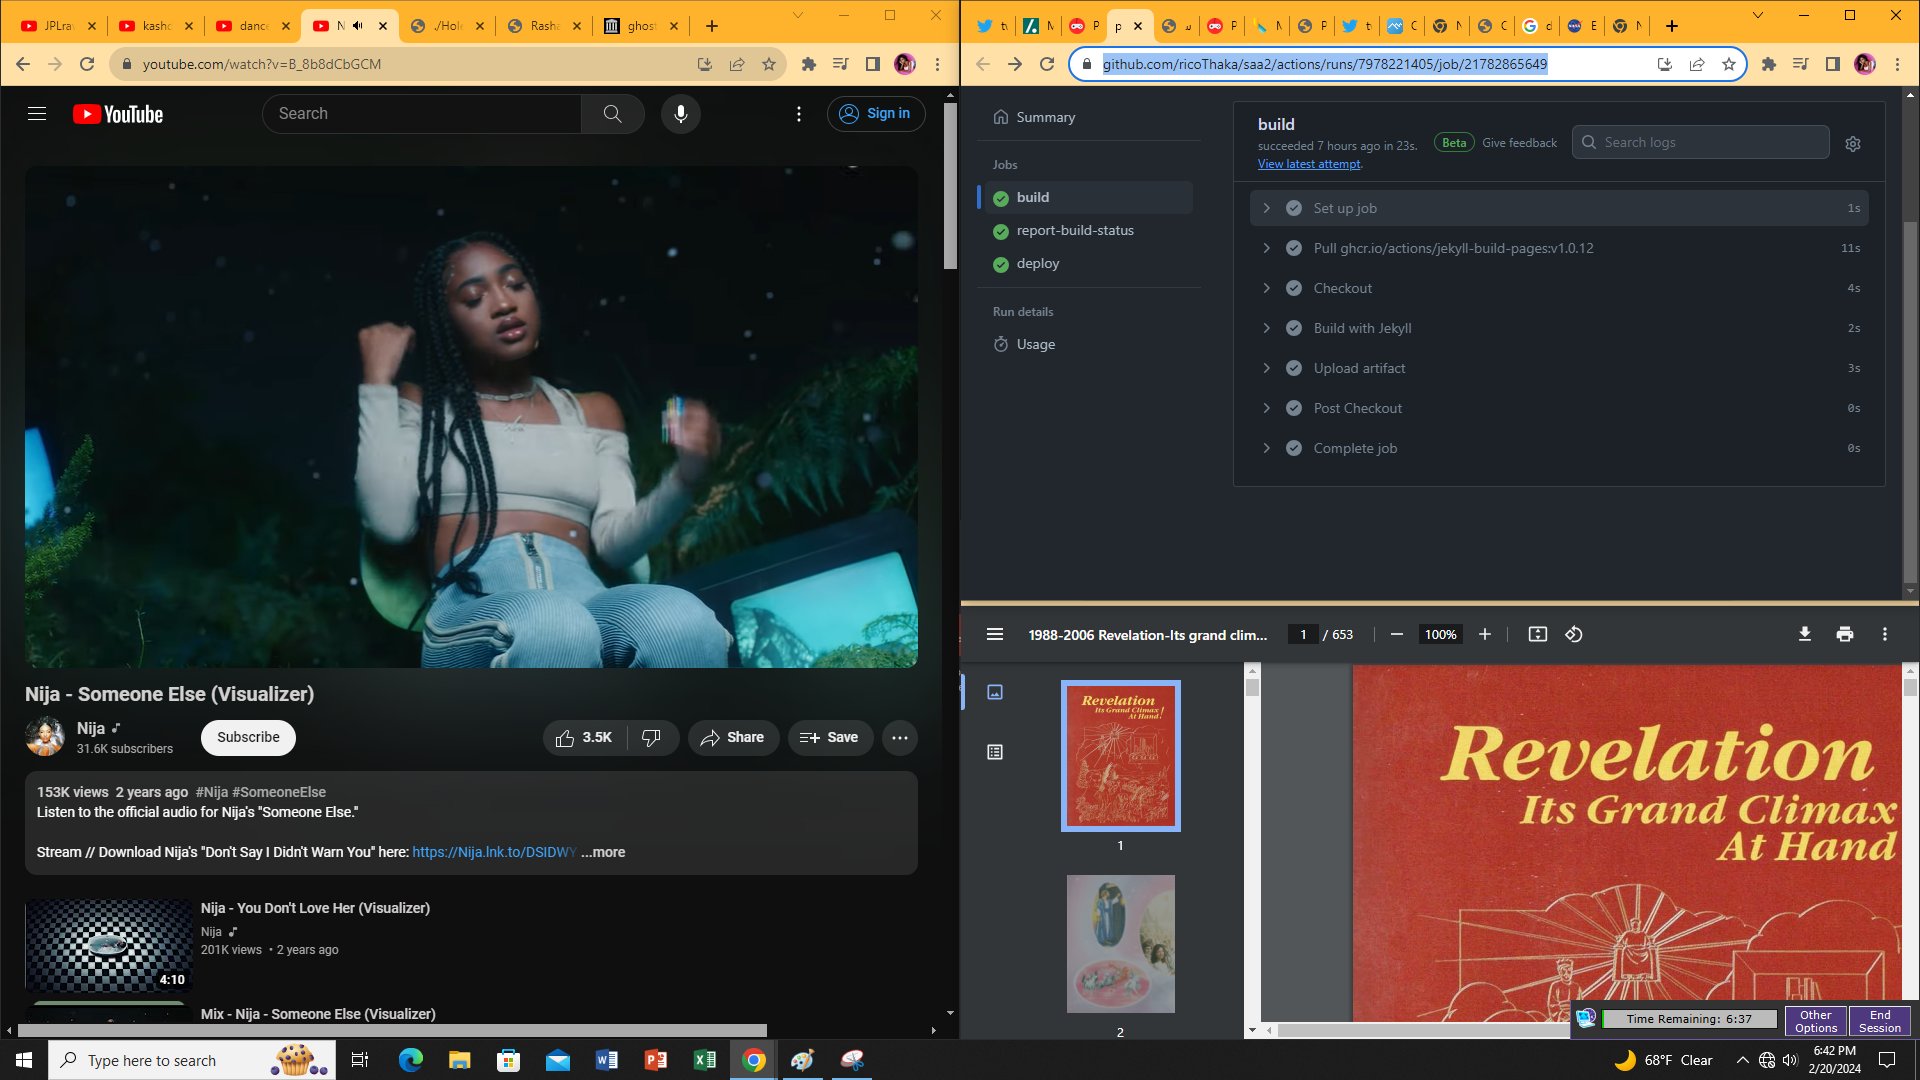Activate voice search microphone on YouTube
Viewport: 1920px width, 1080px height.
(681, 114)
